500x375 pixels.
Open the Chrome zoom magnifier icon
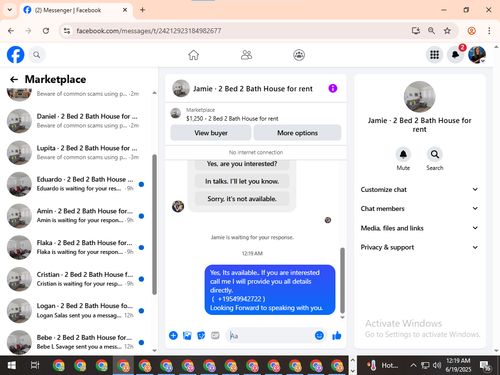431,31
